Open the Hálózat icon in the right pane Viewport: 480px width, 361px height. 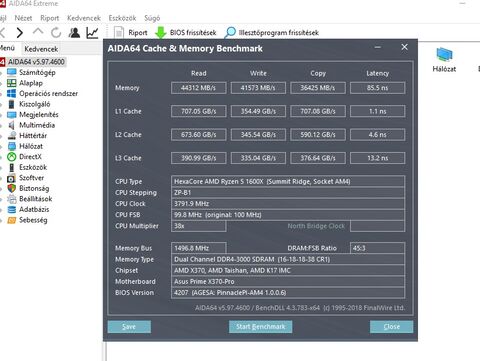pos(444,55)
